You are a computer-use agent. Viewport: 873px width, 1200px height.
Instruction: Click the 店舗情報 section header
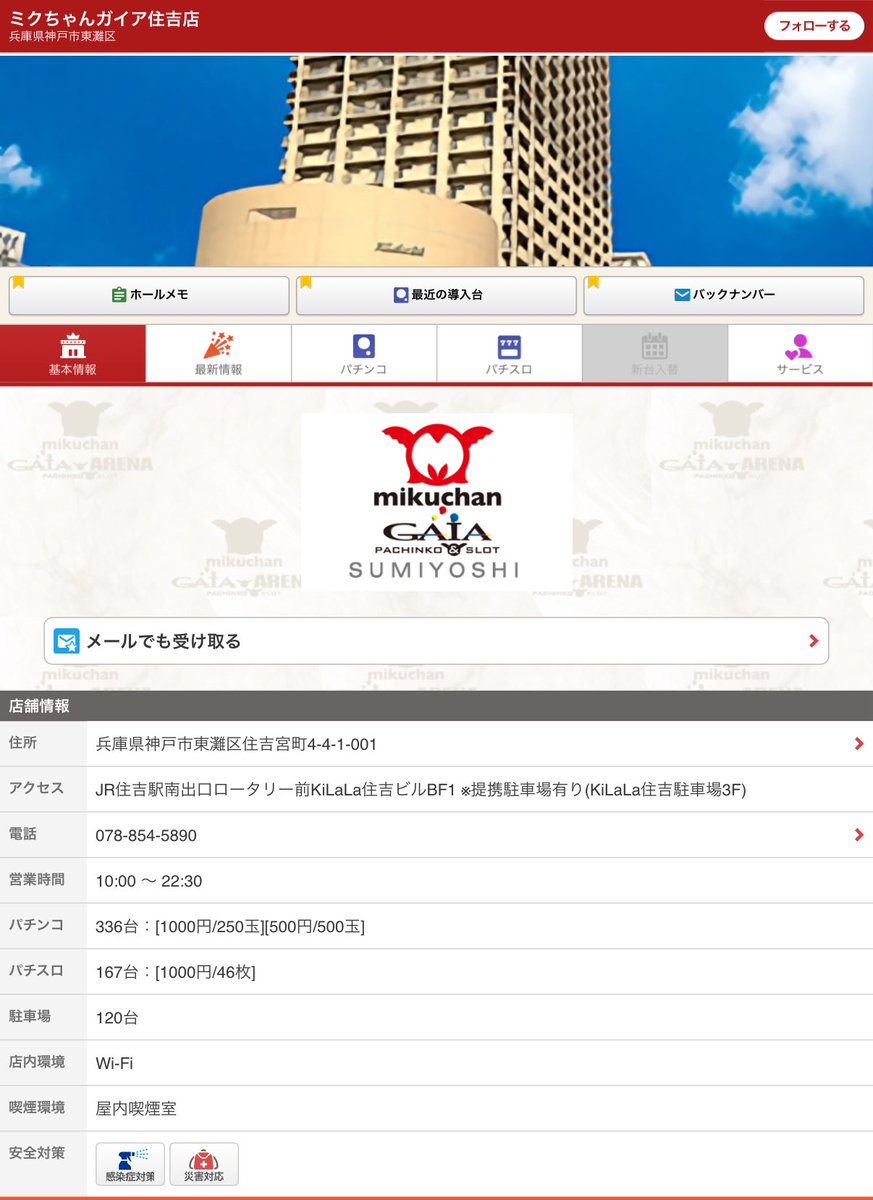tap(436, 706)
